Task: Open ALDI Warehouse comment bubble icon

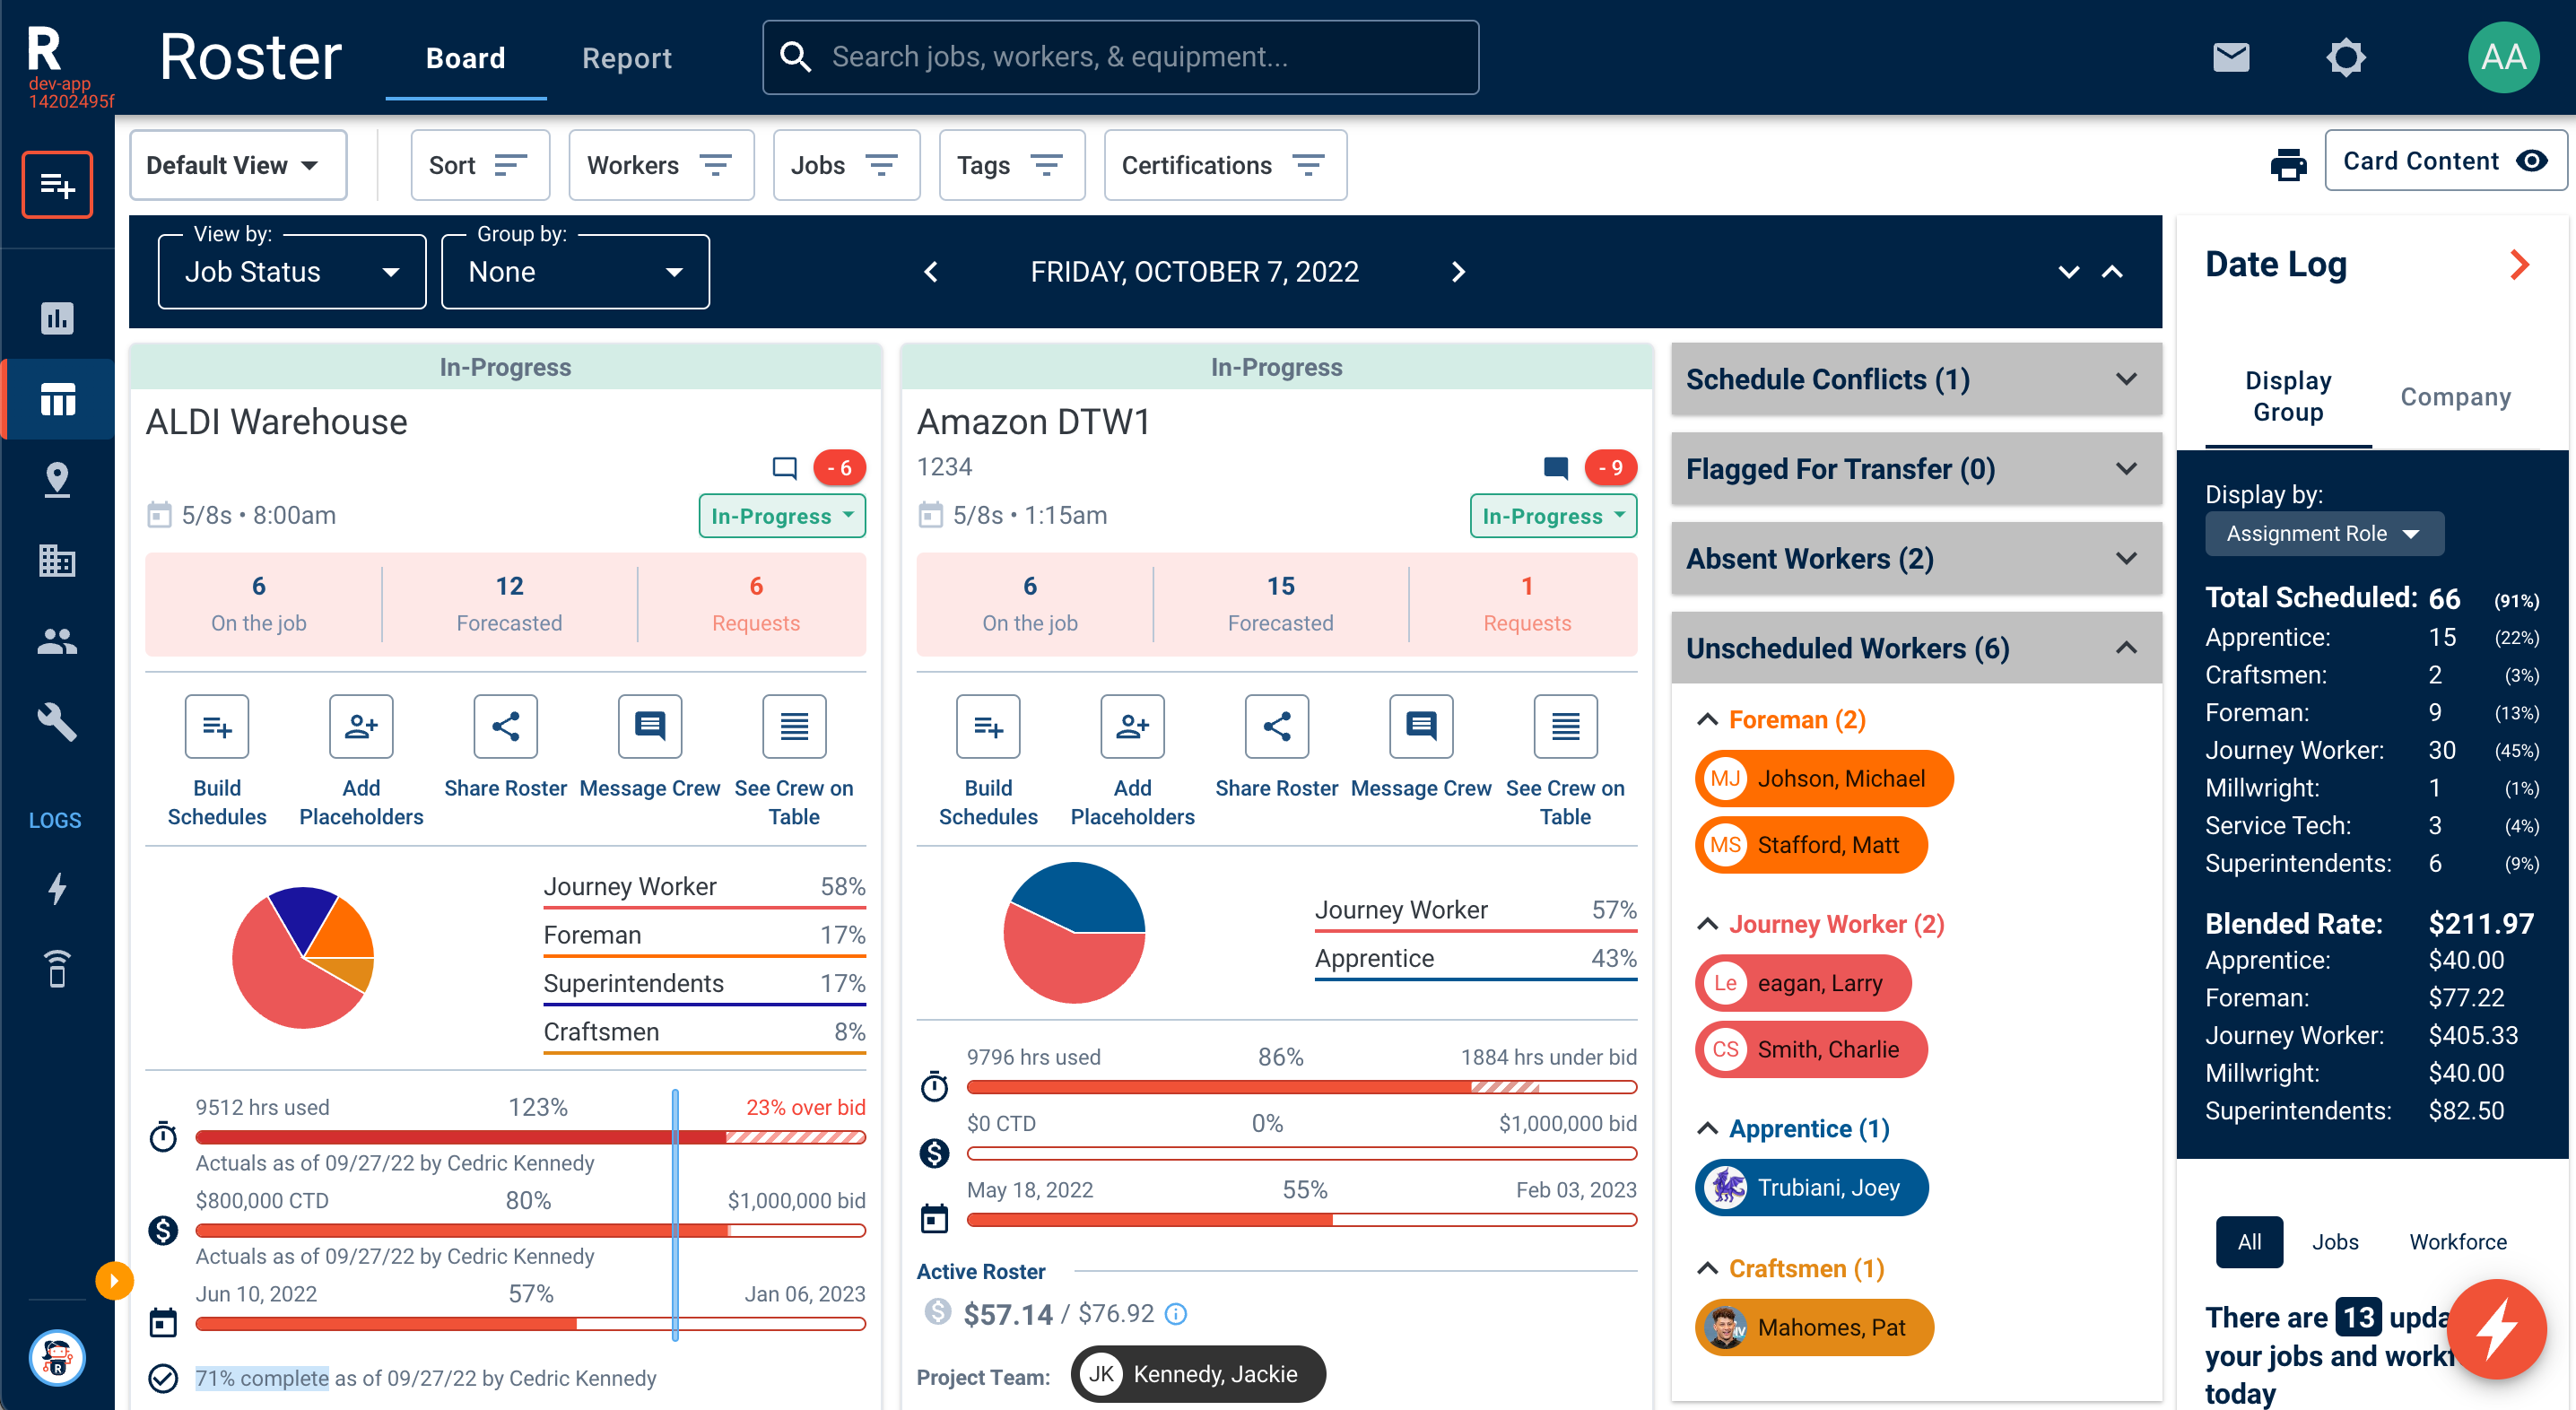Action: tap(785, 467)
